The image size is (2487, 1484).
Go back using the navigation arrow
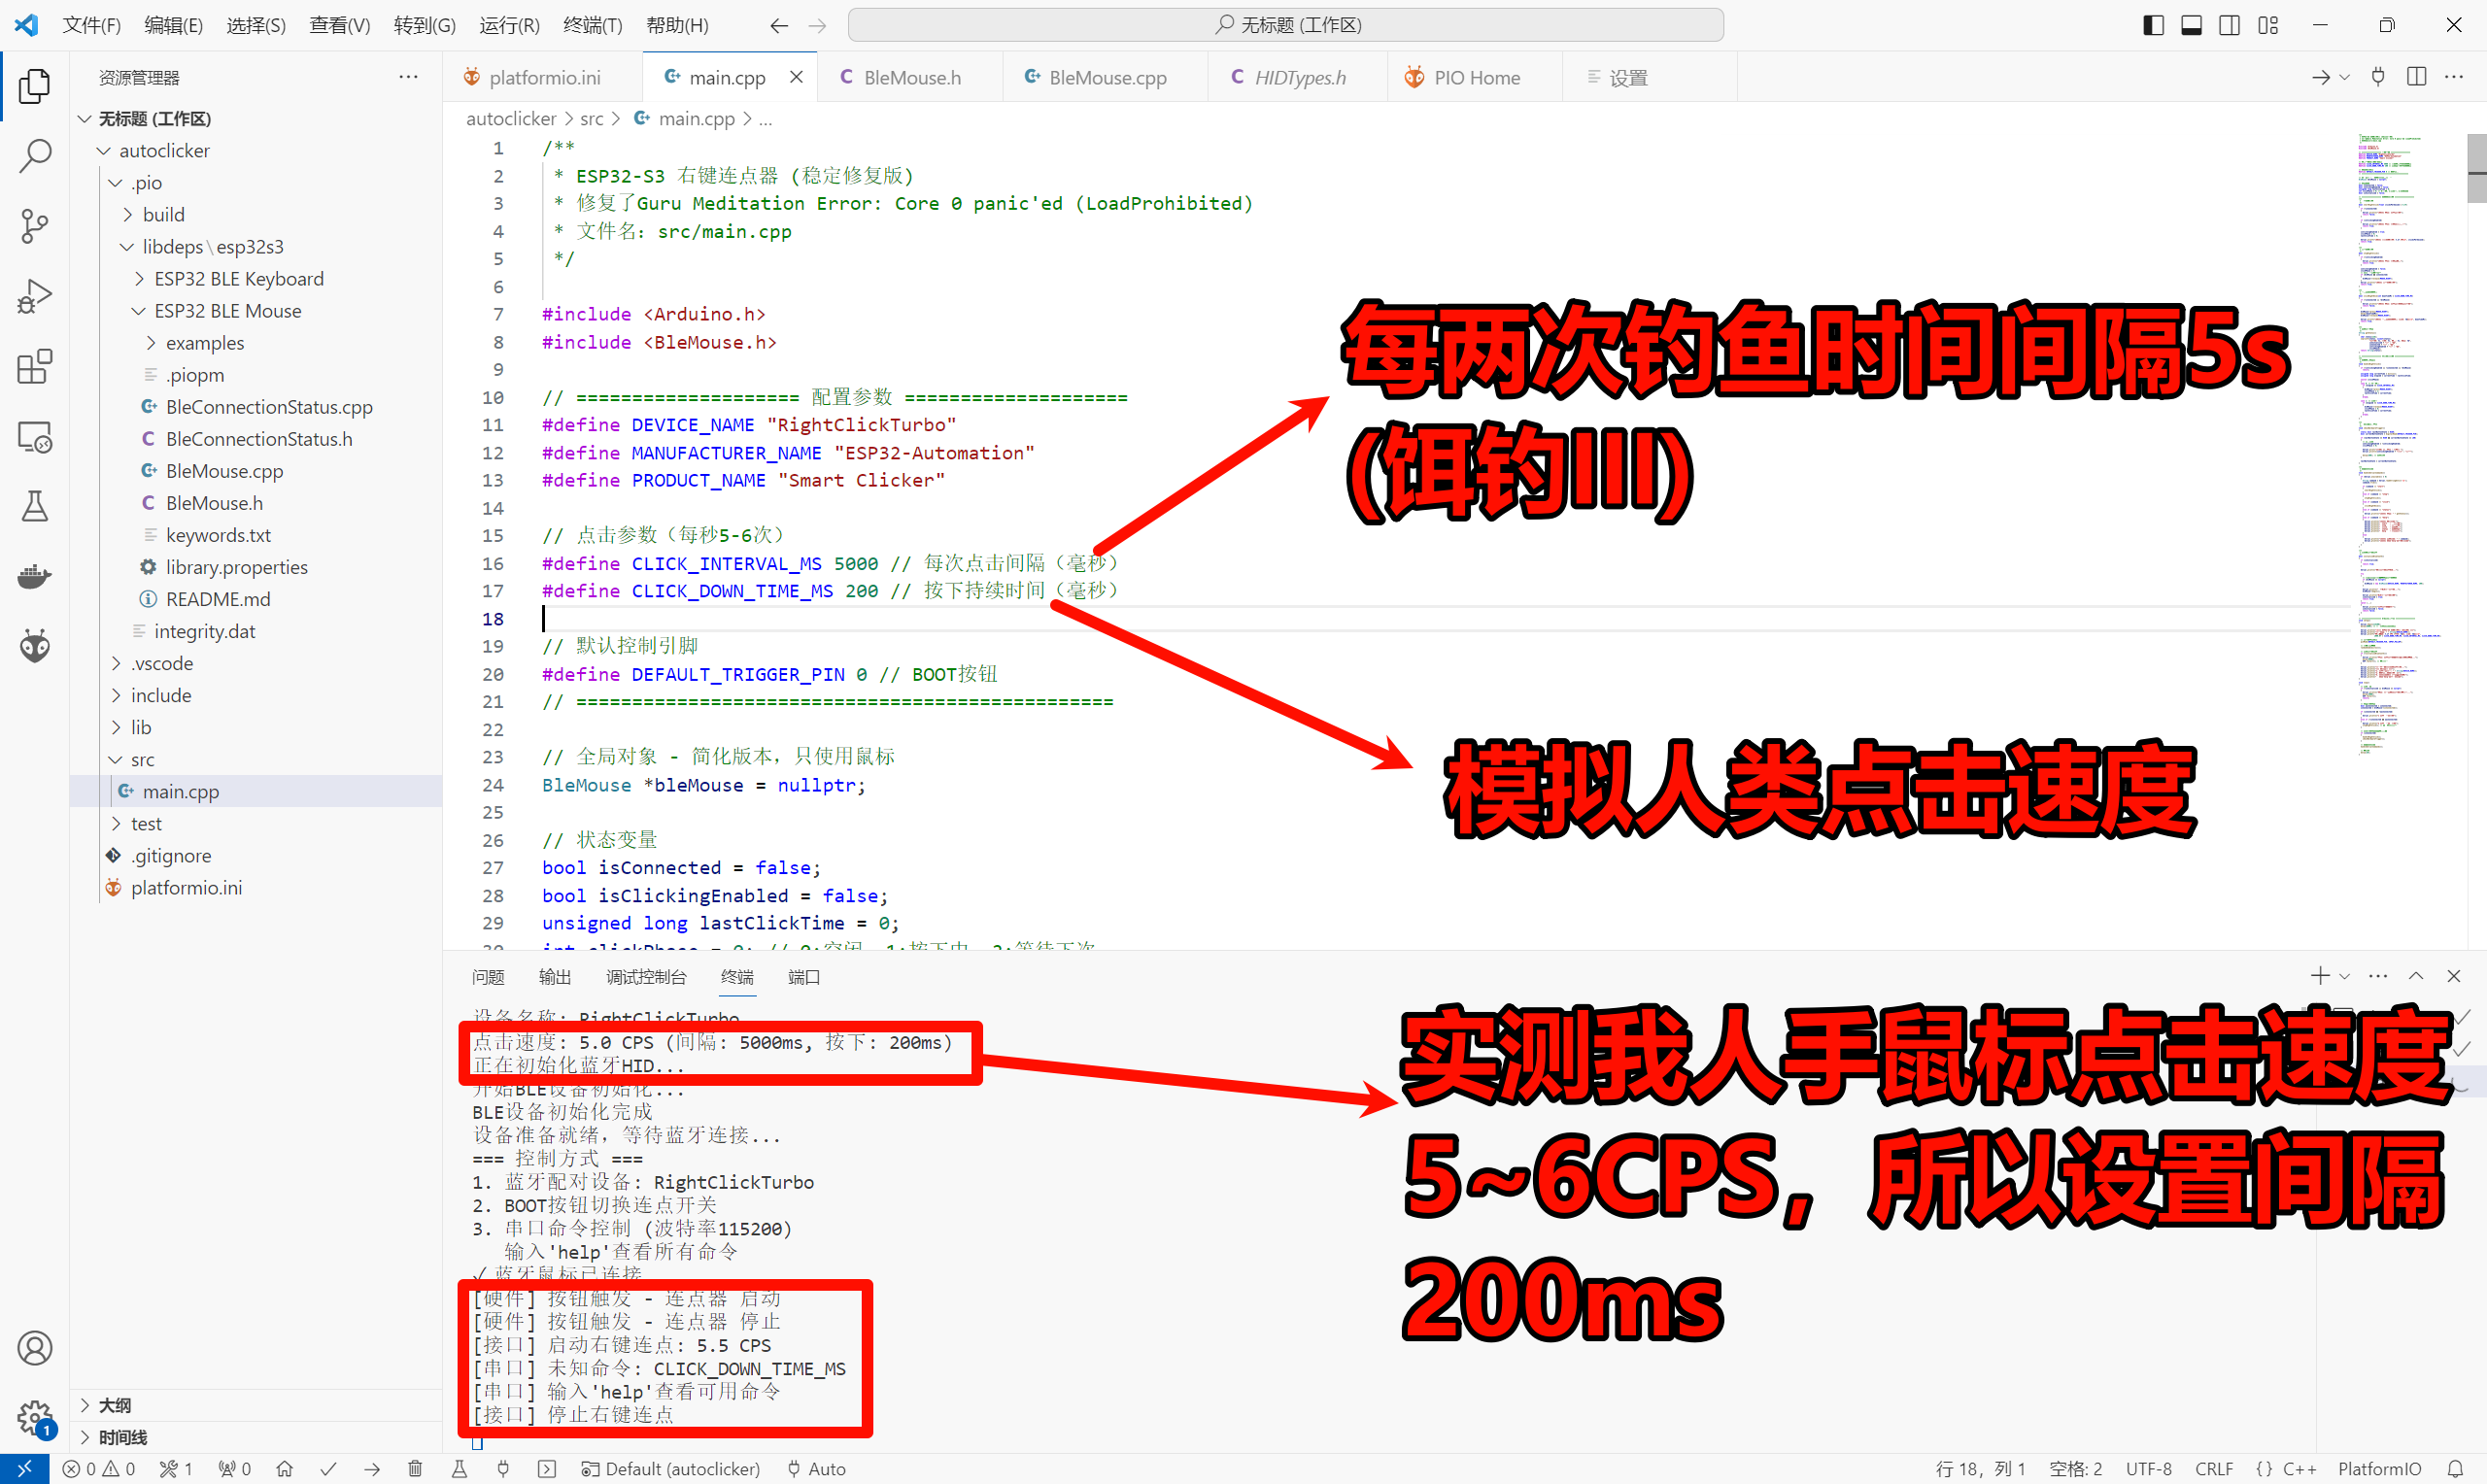[x=779, y=25]
